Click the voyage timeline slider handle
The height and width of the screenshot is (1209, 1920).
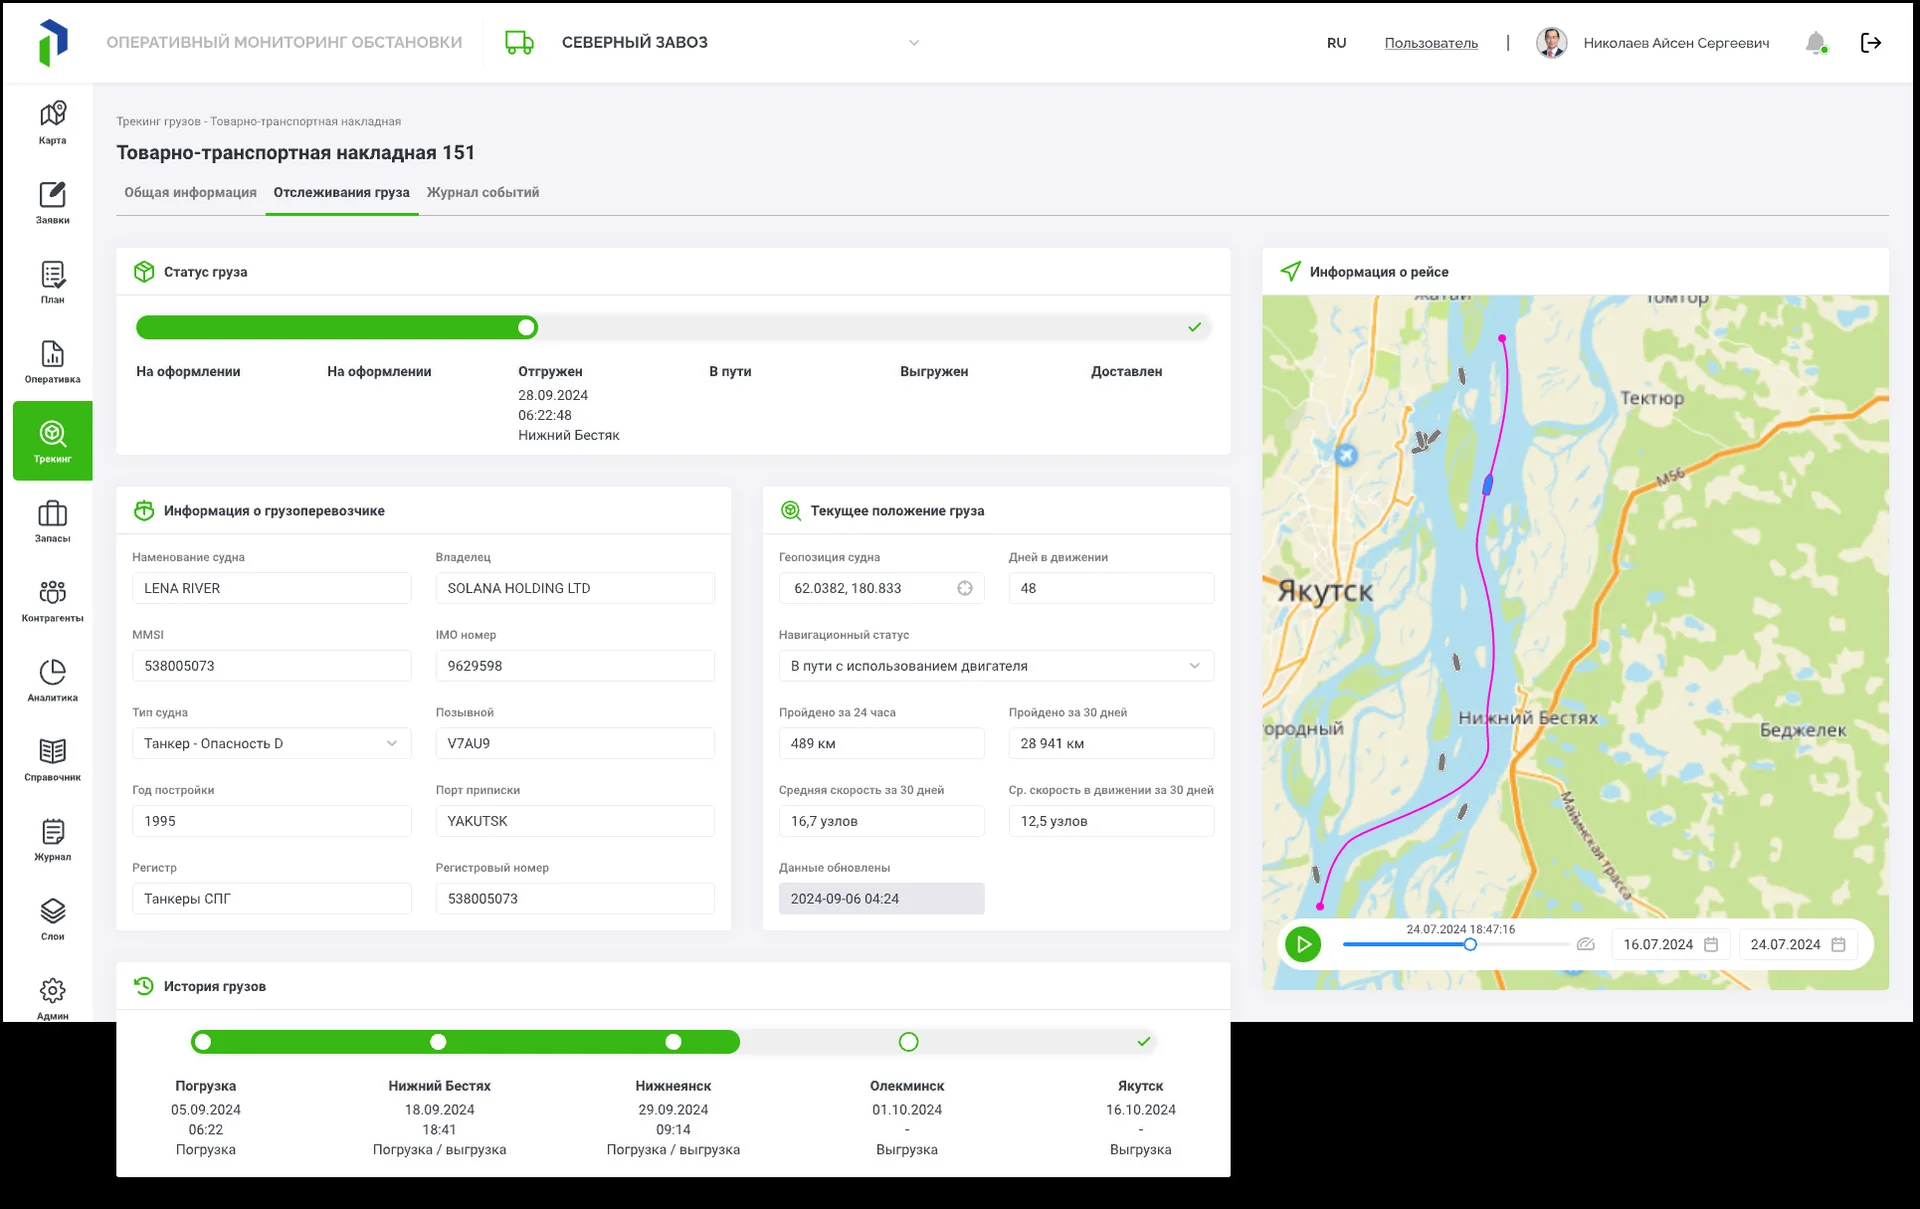coord(1470,944)
